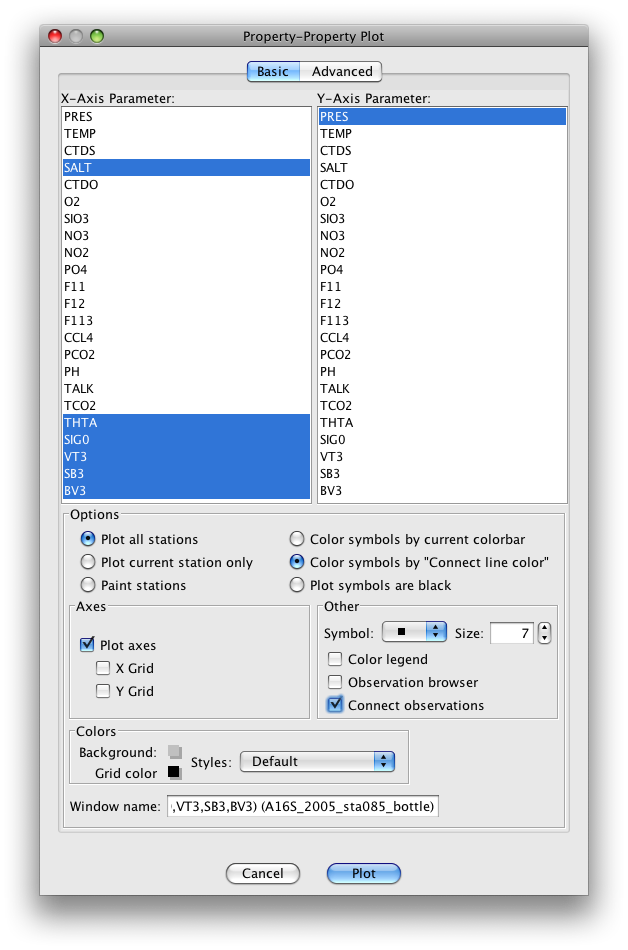Image resolution: width=628 pixels, height=950 pixels.
Task: Click the symbol Size input field
Action: click(512, 633)
